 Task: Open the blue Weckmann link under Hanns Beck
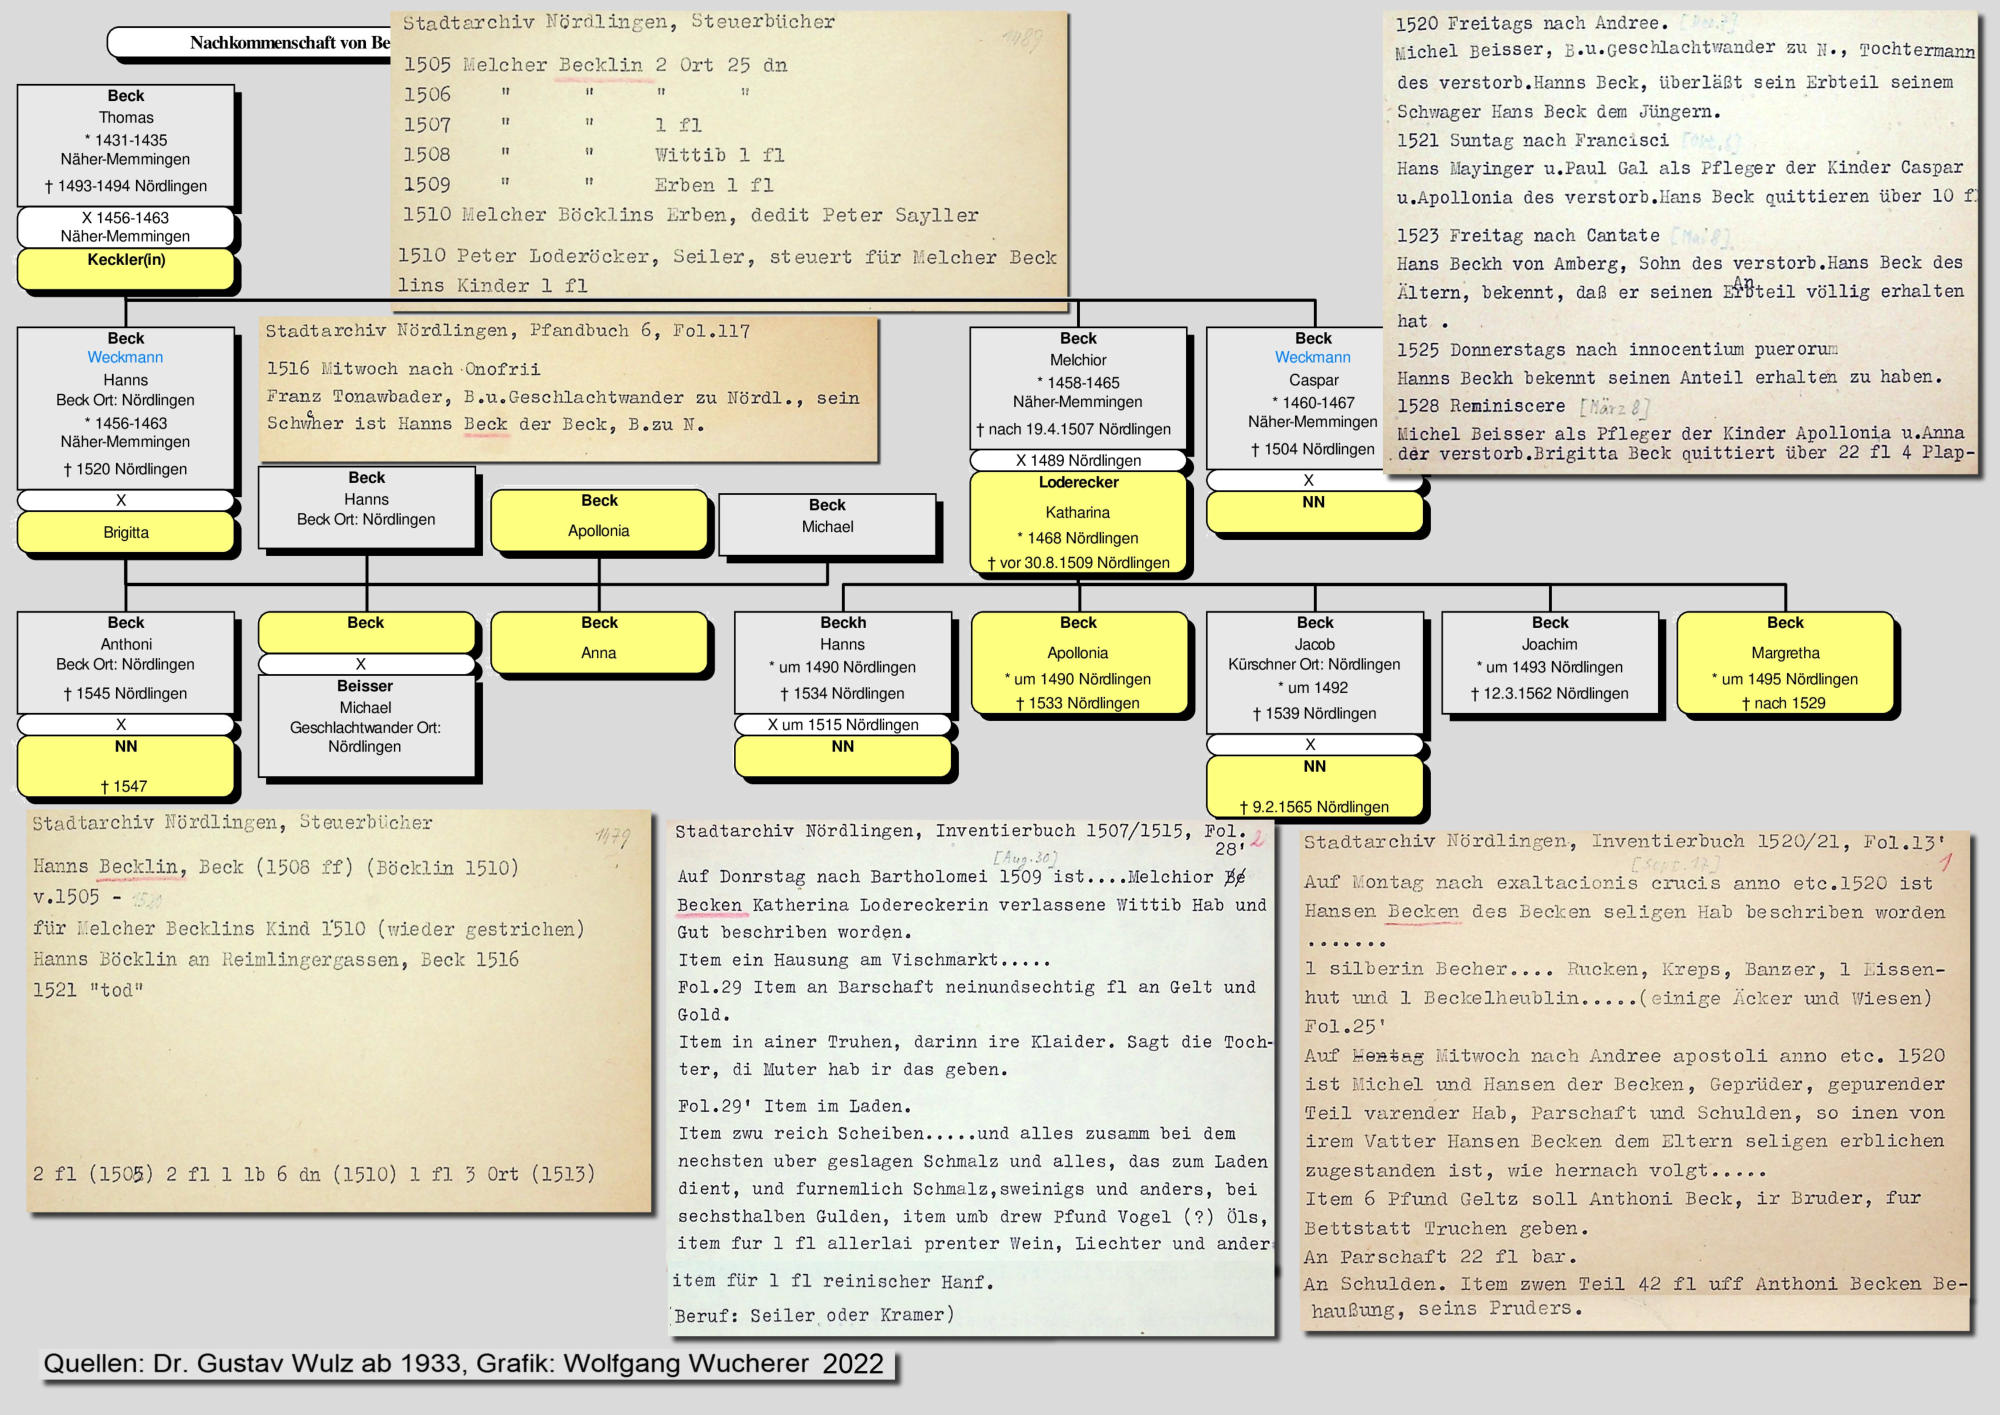tap(125, 358)
